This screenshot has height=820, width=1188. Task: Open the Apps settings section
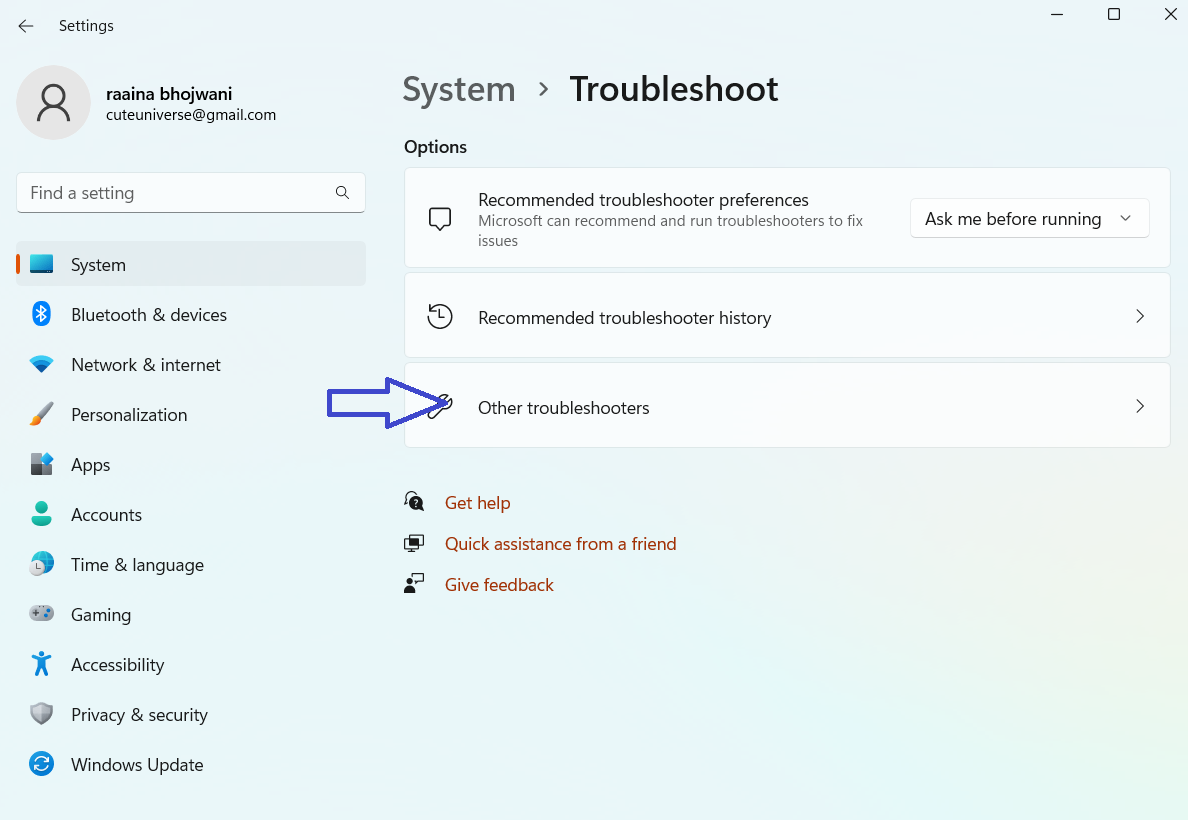pyautogui.click(x=90, y=465)
